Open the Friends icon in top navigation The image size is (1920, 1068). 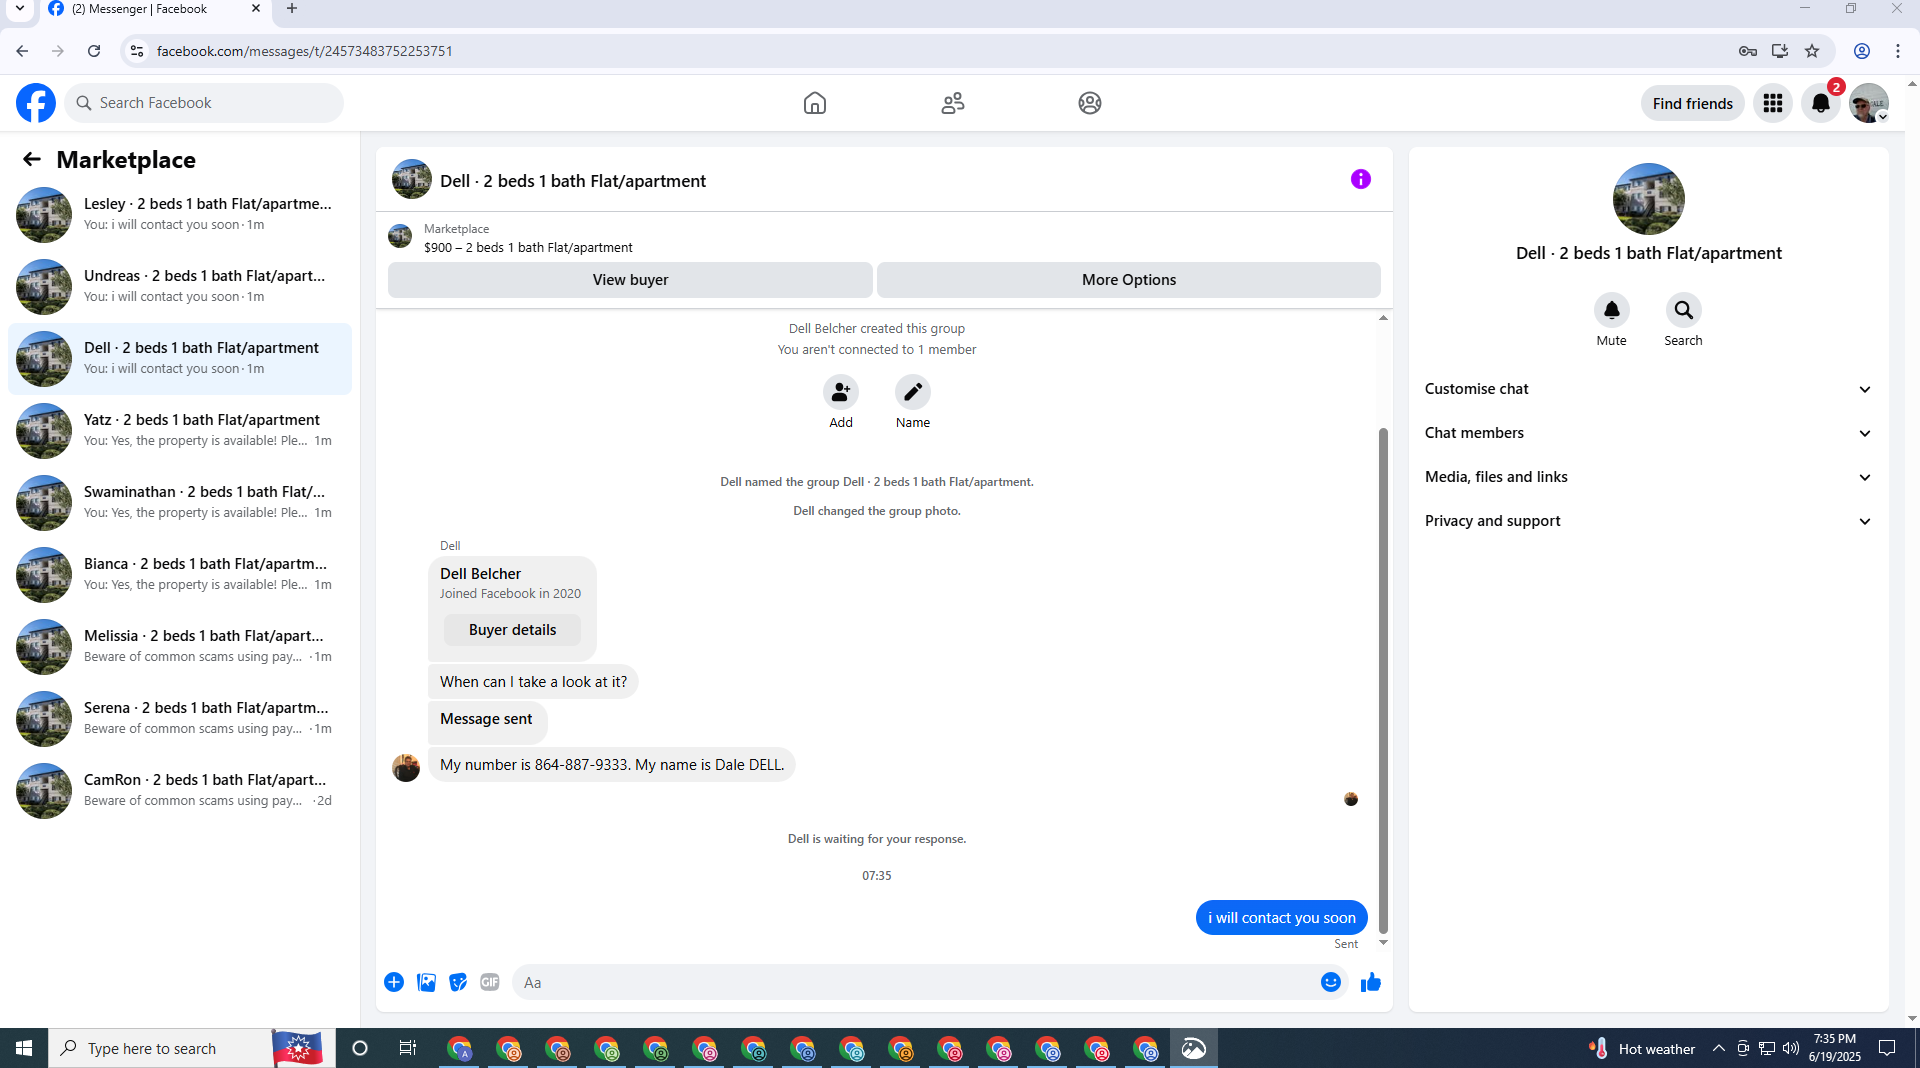(953, 103)
